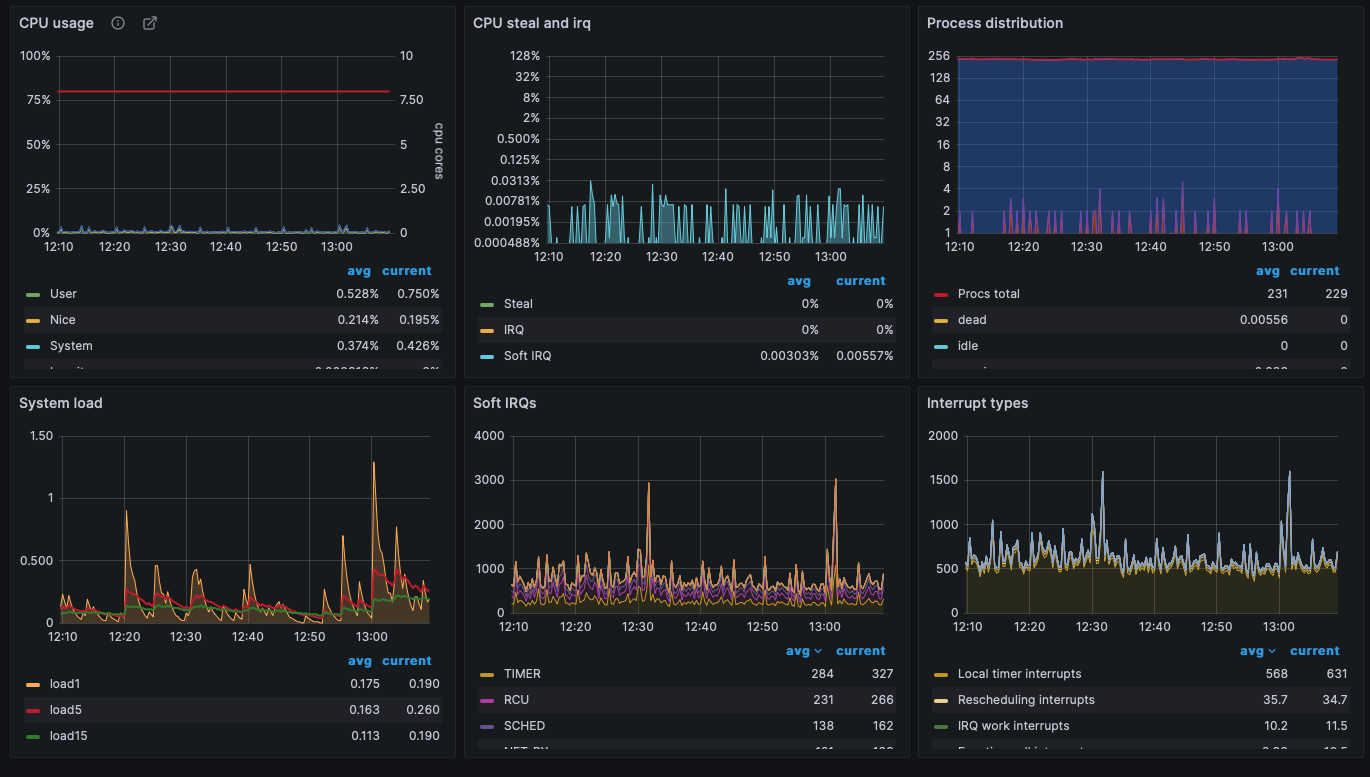Toggle the dead processes series label
This screenshot has height=777, width=1370.
[x=972, y=320]
